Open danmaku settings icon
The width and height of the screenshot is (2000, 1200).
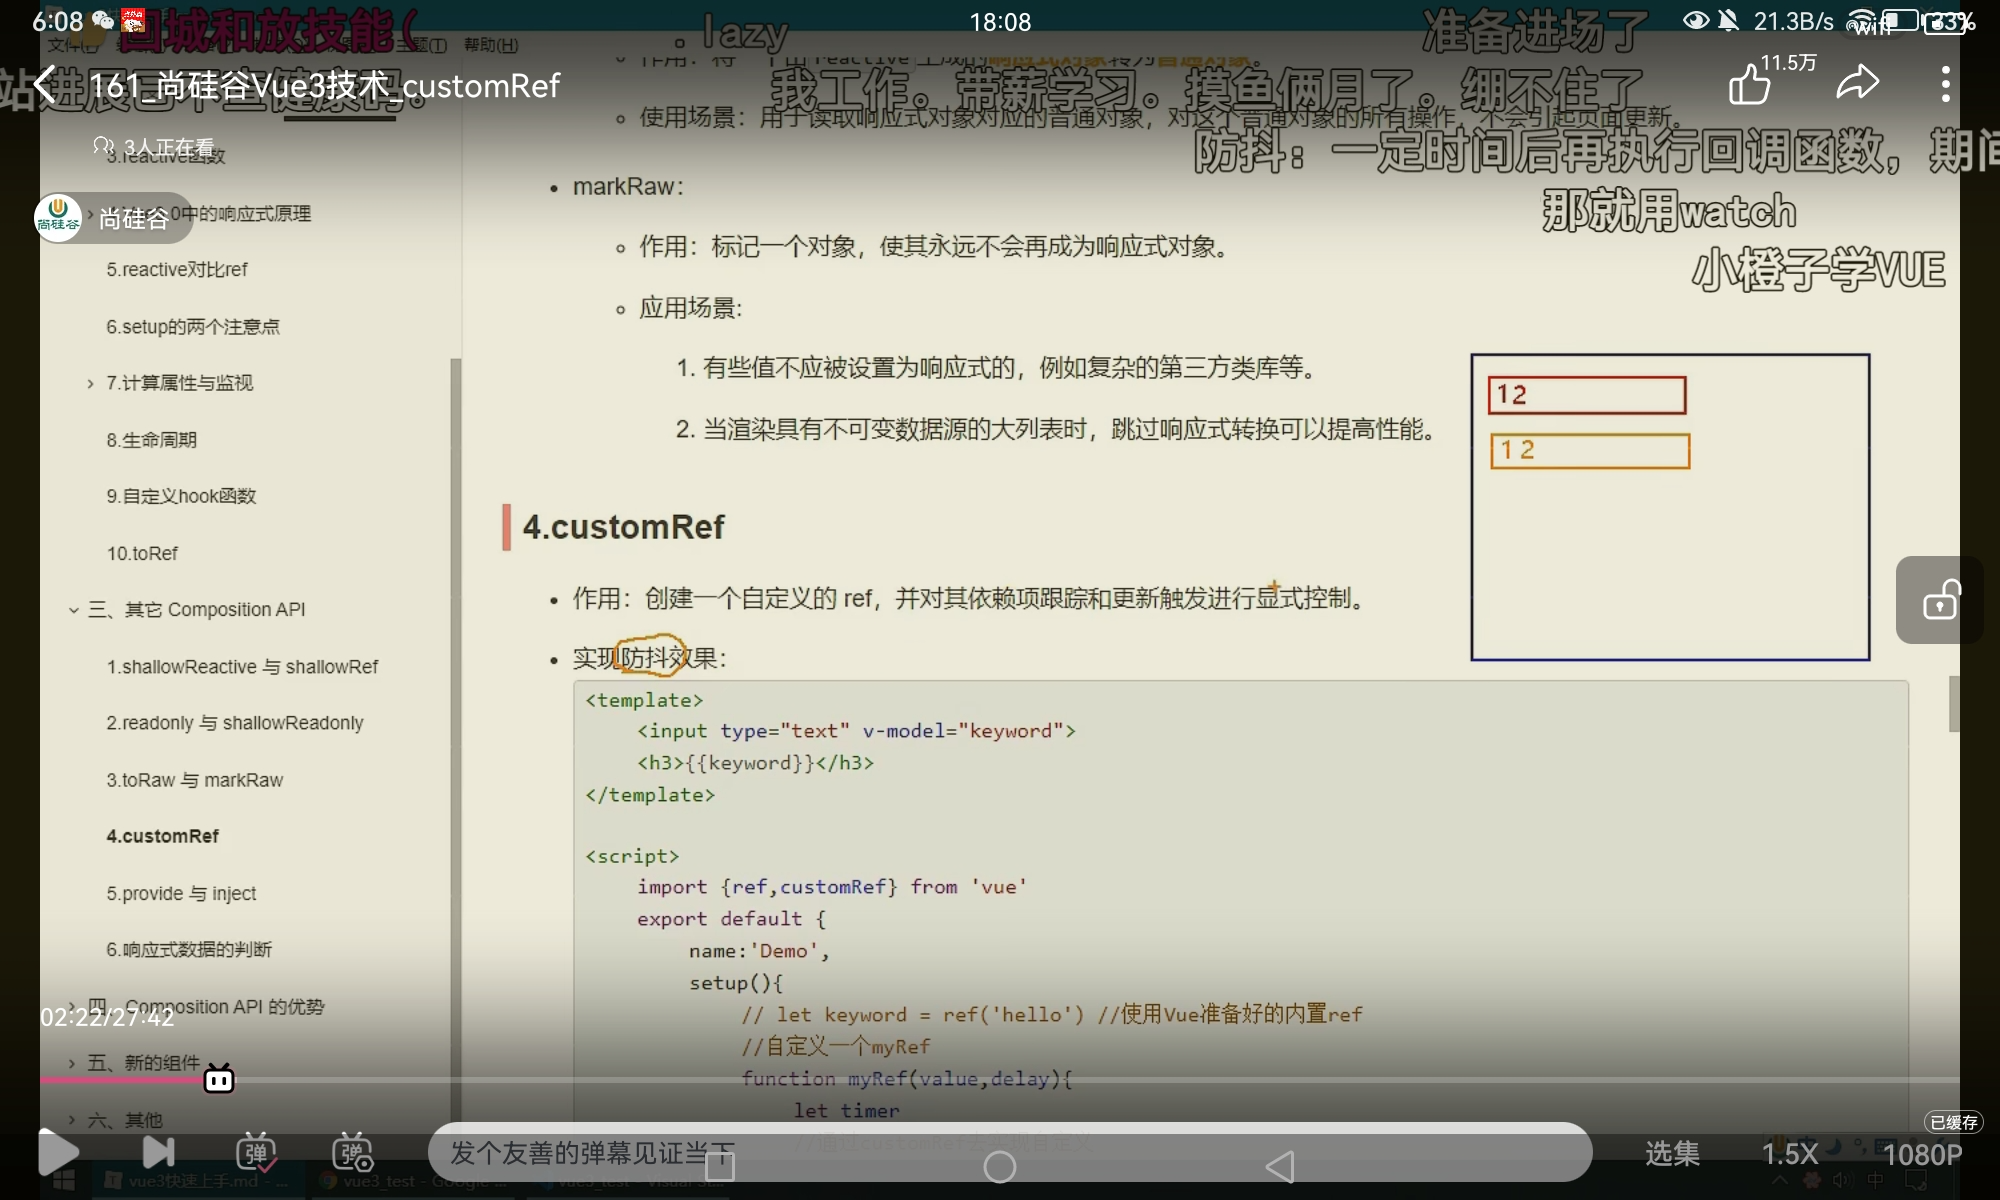[x=352, y=1153]
